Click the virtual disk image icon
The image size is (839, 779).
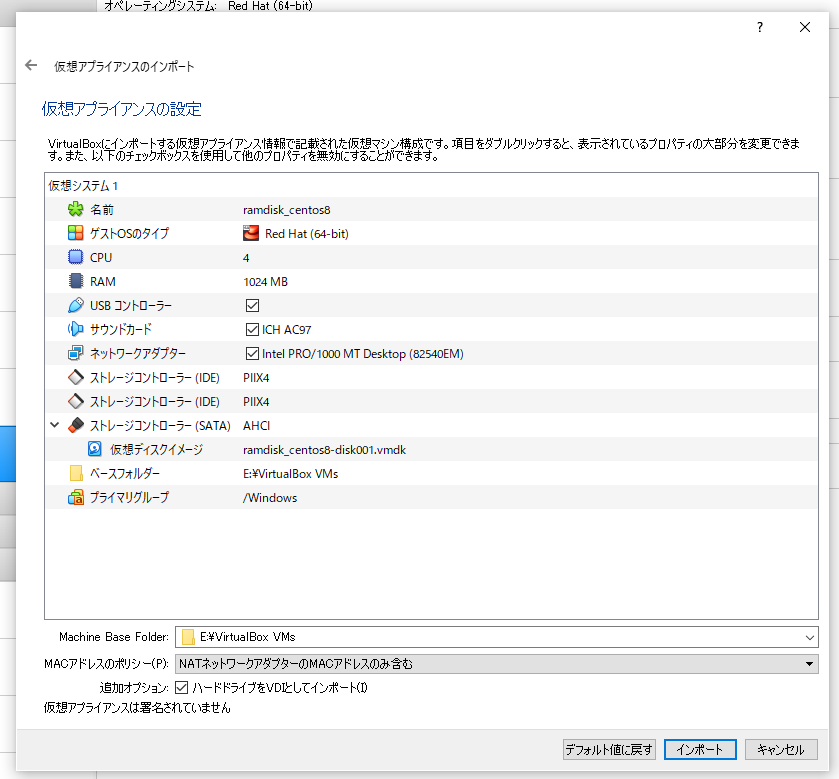(x=95, y=449)
